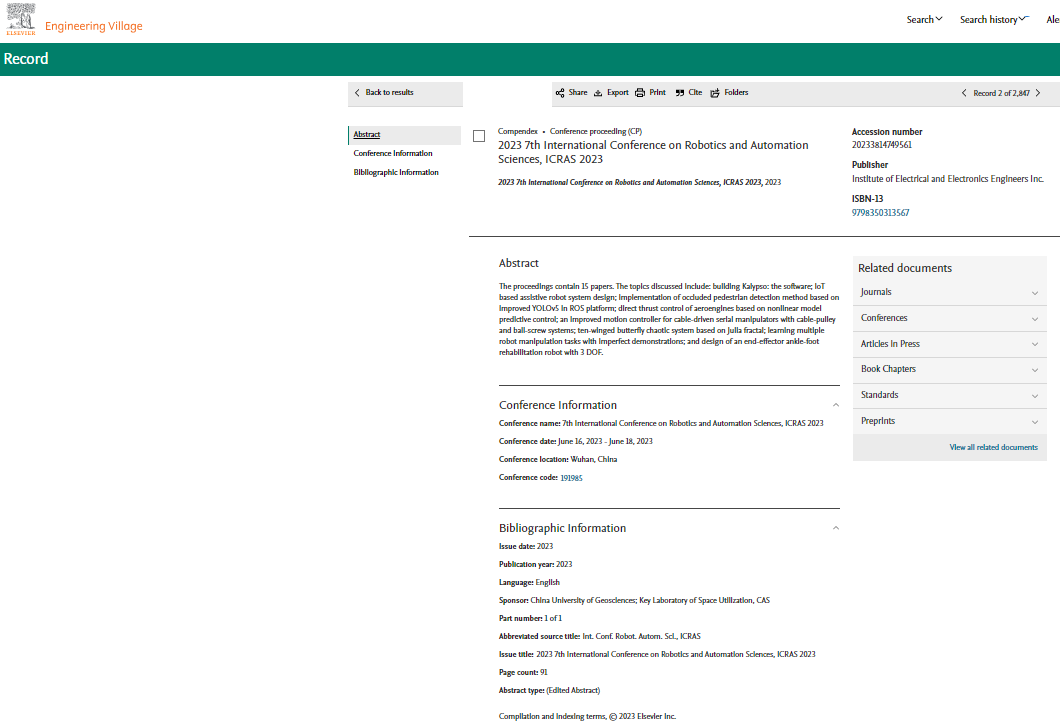
Task: Click the 'Publication year: 2023' line
Action: pos(535,564)
